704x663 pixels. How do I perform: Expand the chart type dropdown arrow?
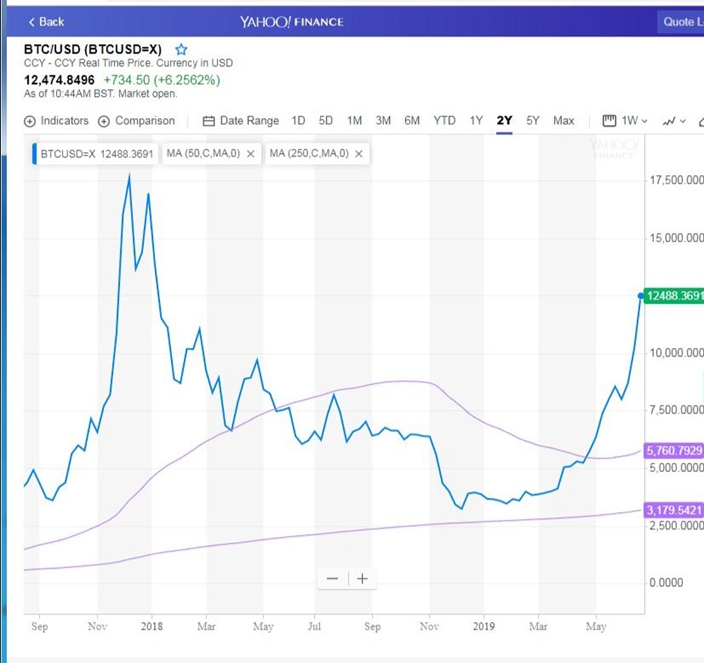[x=683, y=121]
